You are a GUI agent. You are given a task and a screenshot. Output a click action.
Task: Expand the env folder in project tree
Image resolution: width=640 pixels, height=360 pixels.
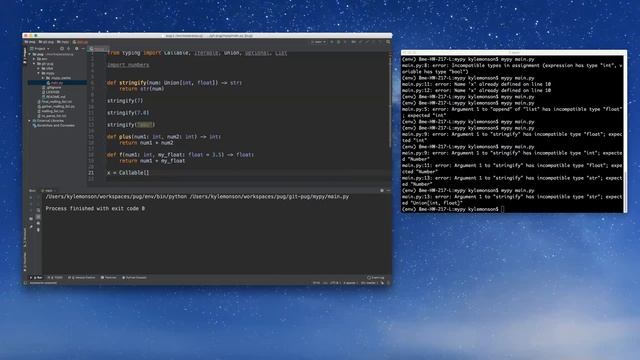point(34,59)
